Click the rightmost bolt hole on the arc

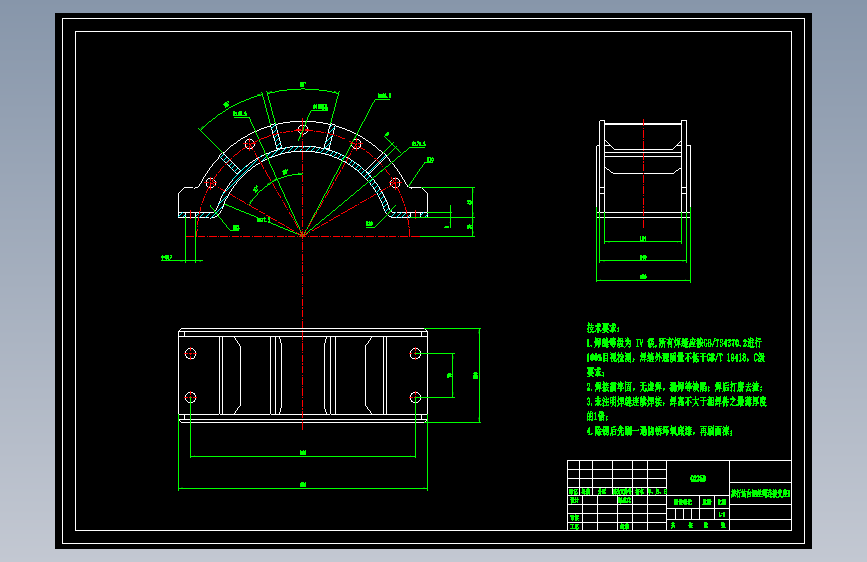coord(395,183)
